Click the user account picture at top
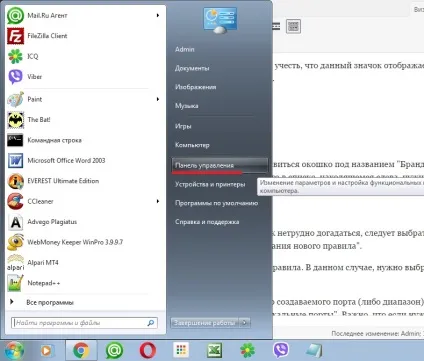Image resolution: width=424 pixels, height=361 pixels. coord(220,20)
